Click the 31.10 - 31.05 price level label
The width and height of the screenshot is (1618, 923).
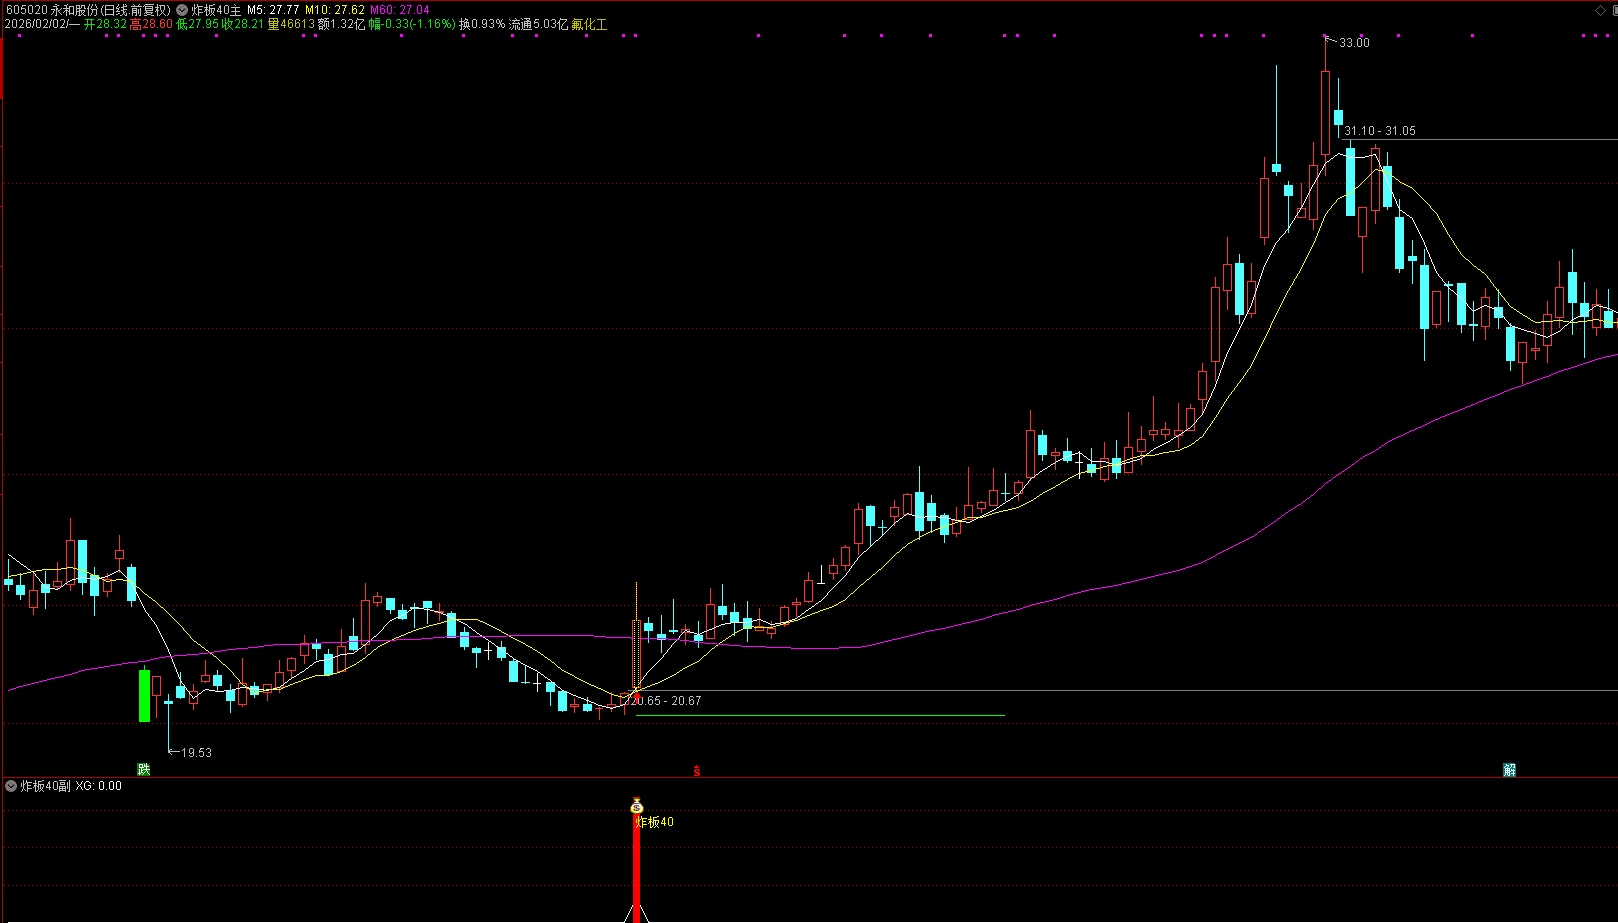[1379, 131]
